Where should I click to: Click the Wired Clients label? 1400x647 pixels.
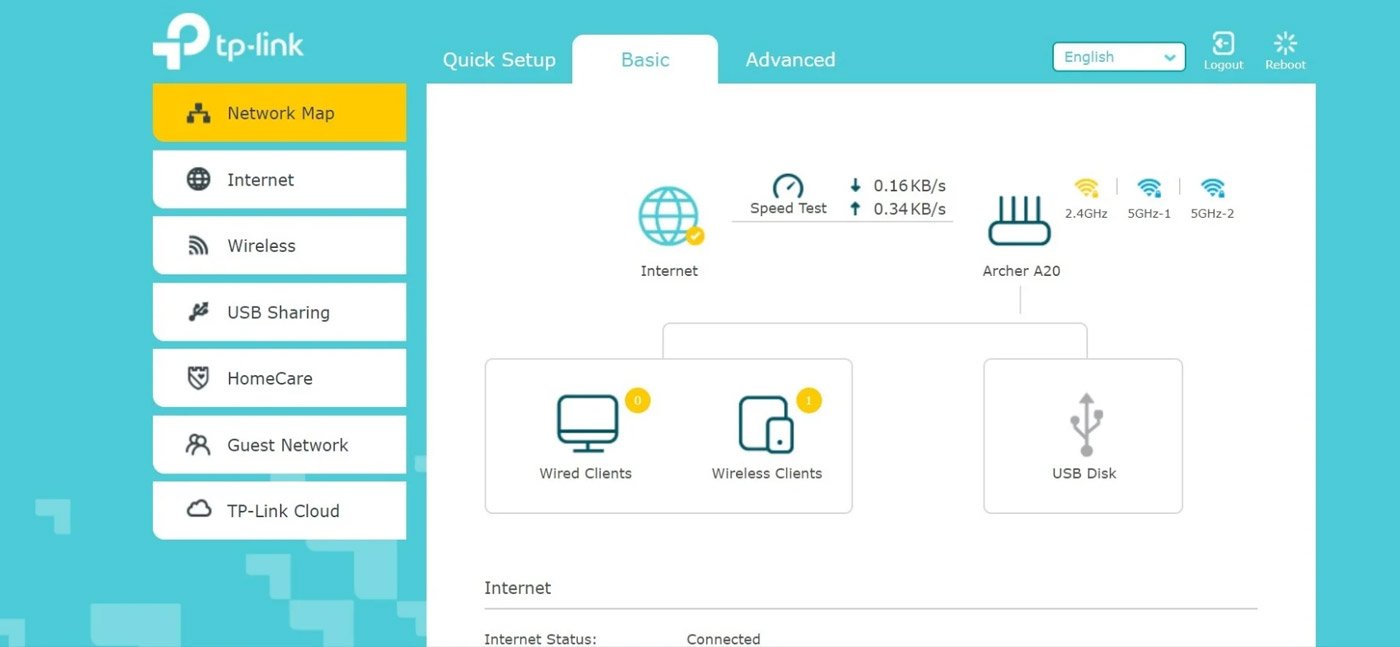click(586, 473)
